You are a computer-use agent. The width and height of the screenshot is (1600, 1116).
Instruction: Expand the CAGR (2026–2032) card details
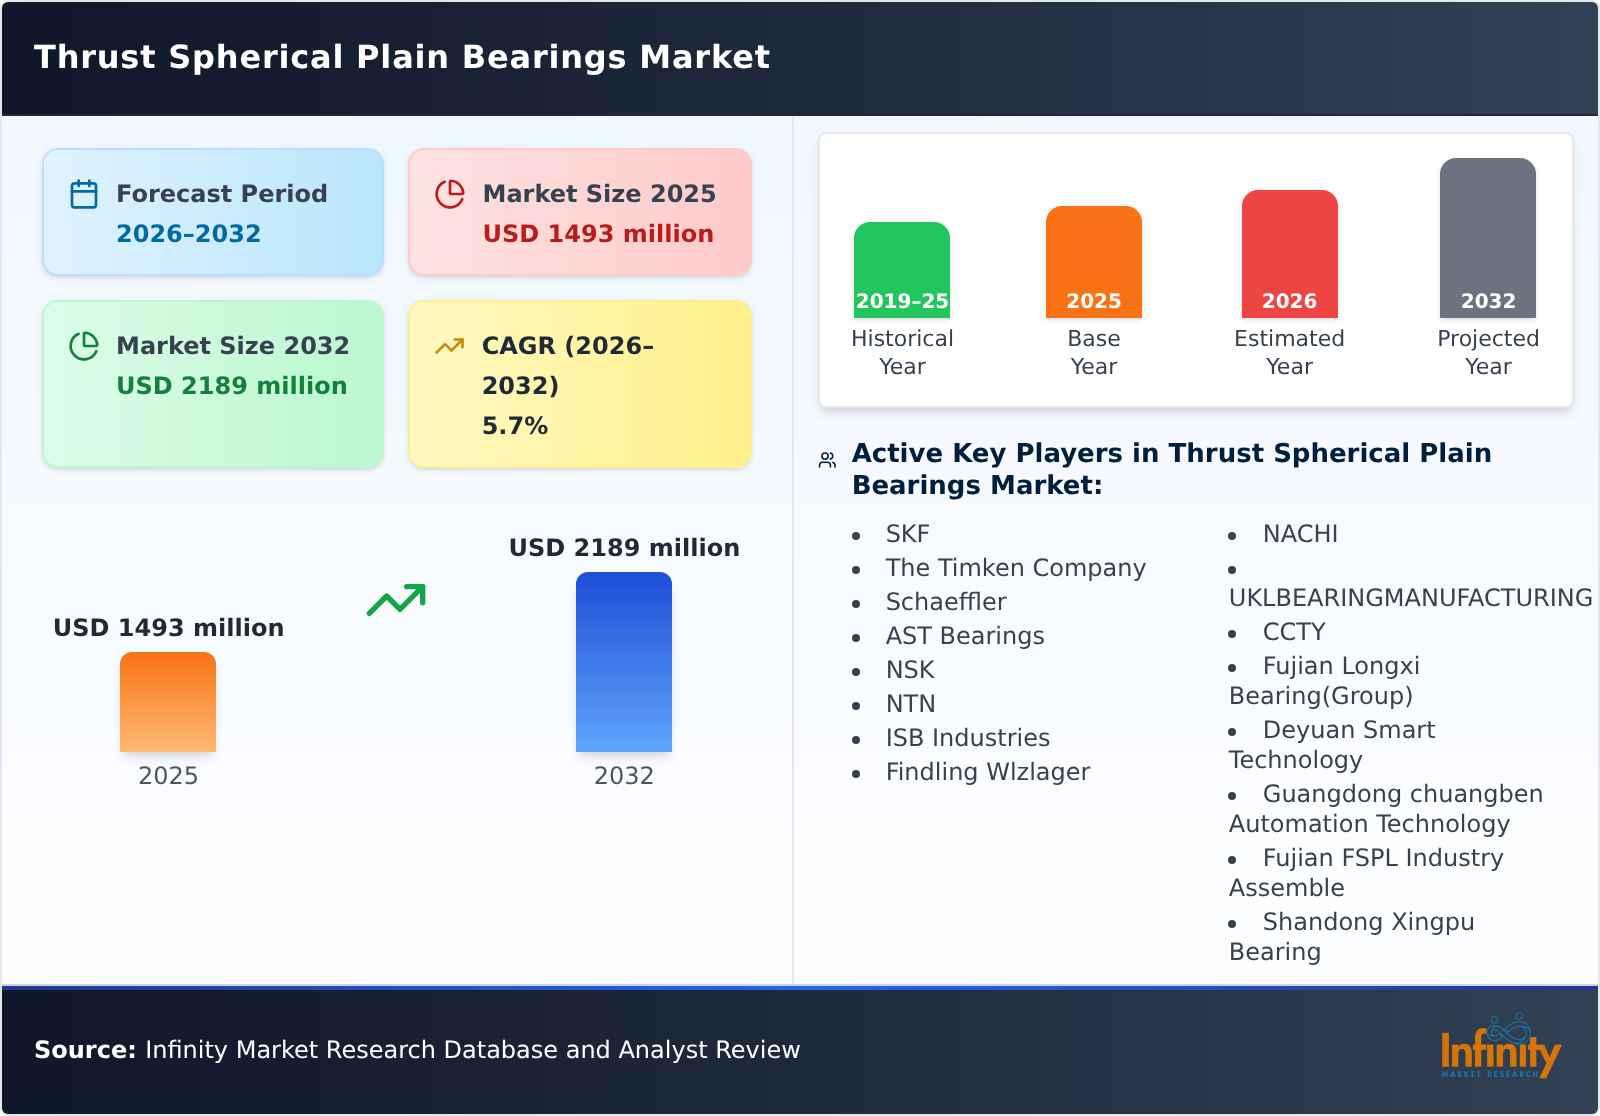579,383
